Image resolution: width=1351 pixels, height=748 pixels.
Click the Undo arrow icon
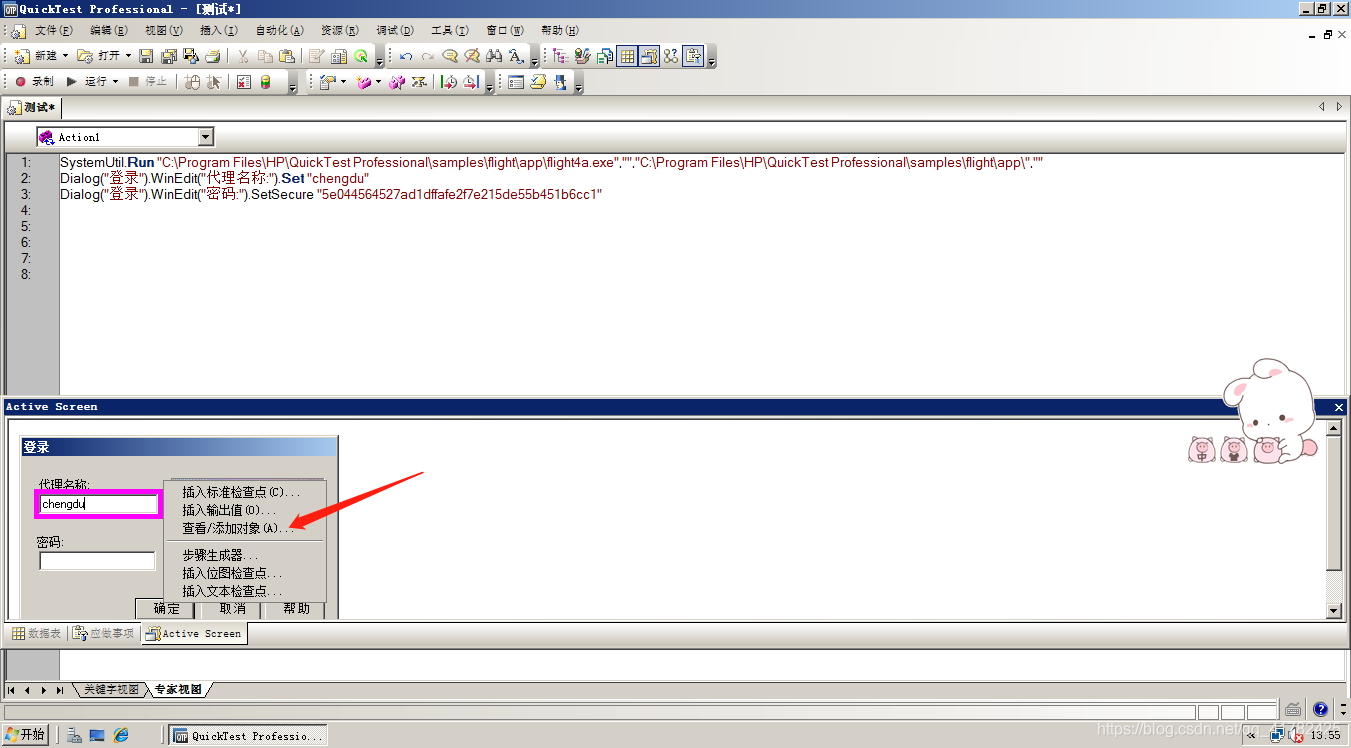click(x=406, y=56)
